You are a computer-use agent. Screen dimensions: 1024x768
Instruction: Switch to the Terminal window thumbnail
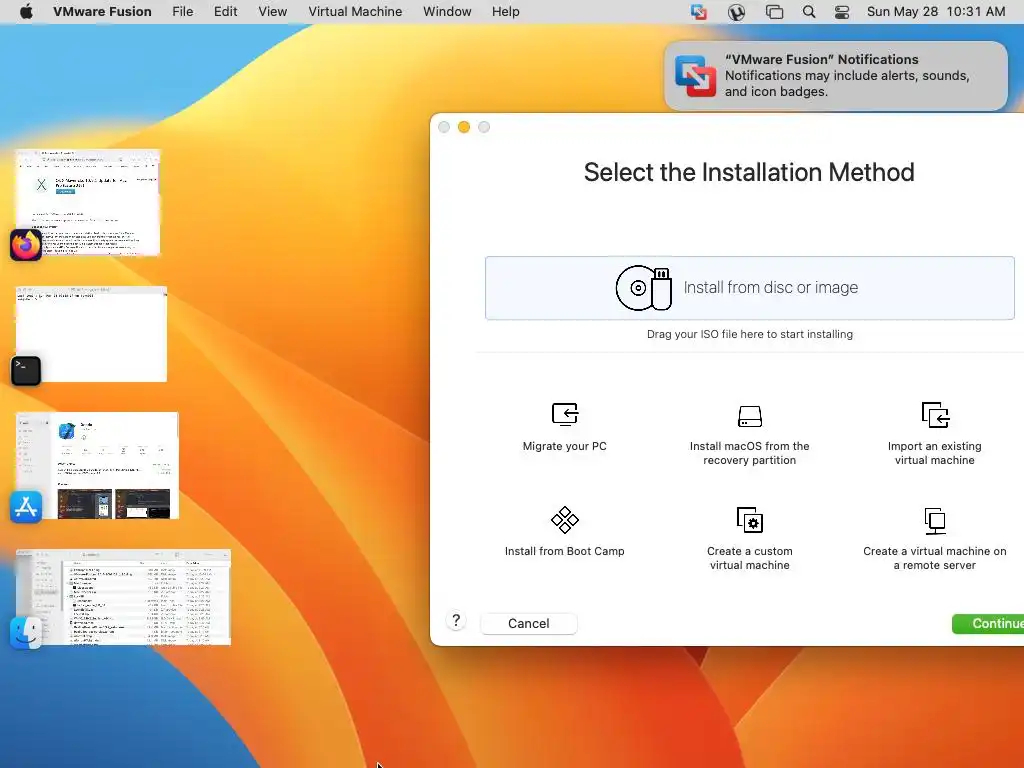[91, 334]
